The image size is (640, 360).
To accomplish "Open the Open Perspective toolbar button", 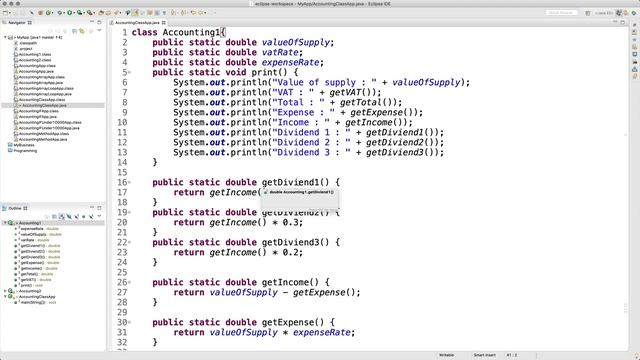I will pyautogui.click(x=588, y=13).
